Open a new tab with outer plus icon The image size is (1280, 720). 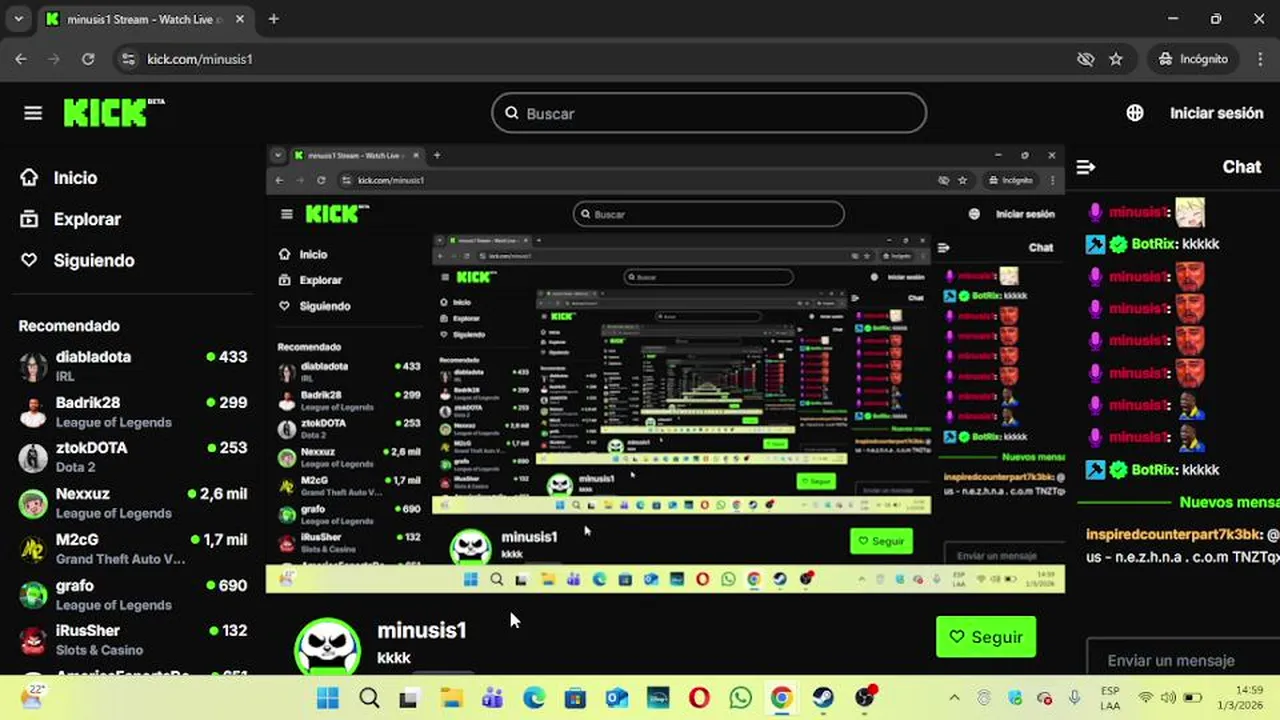[274, 19]
